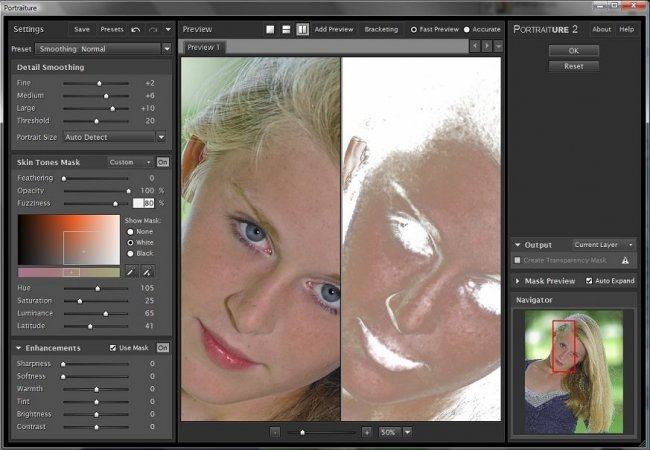Toggle Skin Tones Mask On button
The height and width of the screenshot is (450, 650).
[163, 162]
